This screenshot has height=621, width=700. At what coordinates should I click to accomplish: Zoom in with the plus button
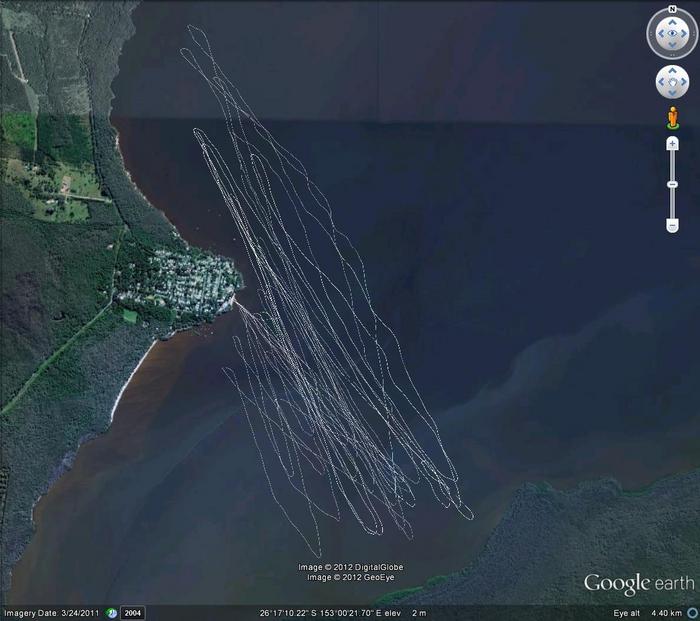click(672, 144)
